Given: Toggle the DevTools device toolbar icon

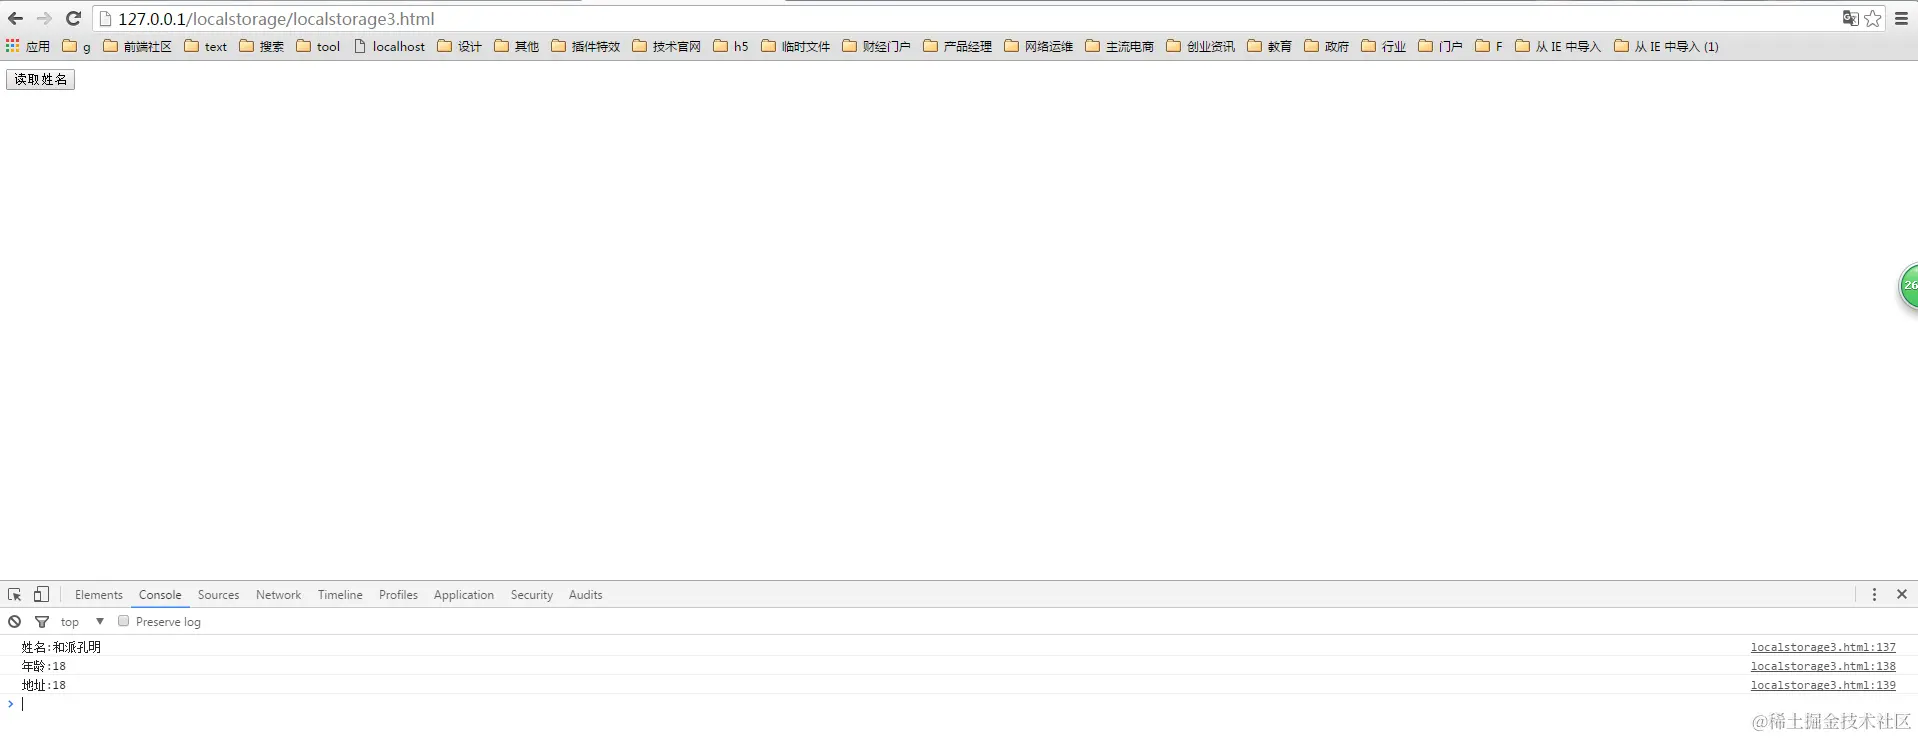Looking at the screenshot, I should click(41, 594).
